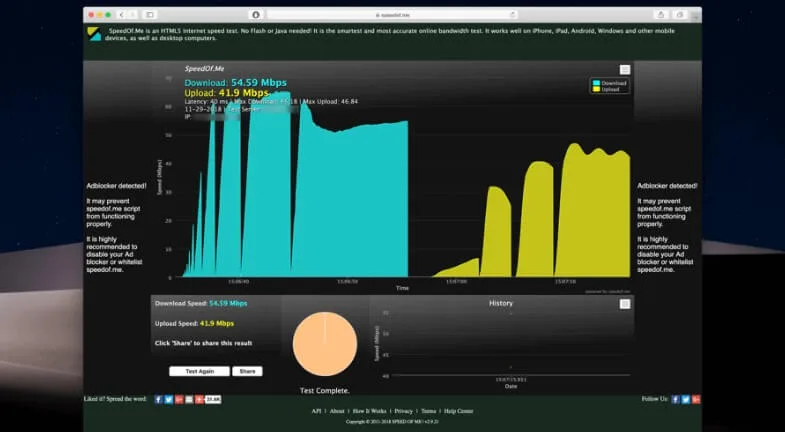Open the Privacy footer link
Viewport: 785px width, 432px height.
tap(404, 411)
